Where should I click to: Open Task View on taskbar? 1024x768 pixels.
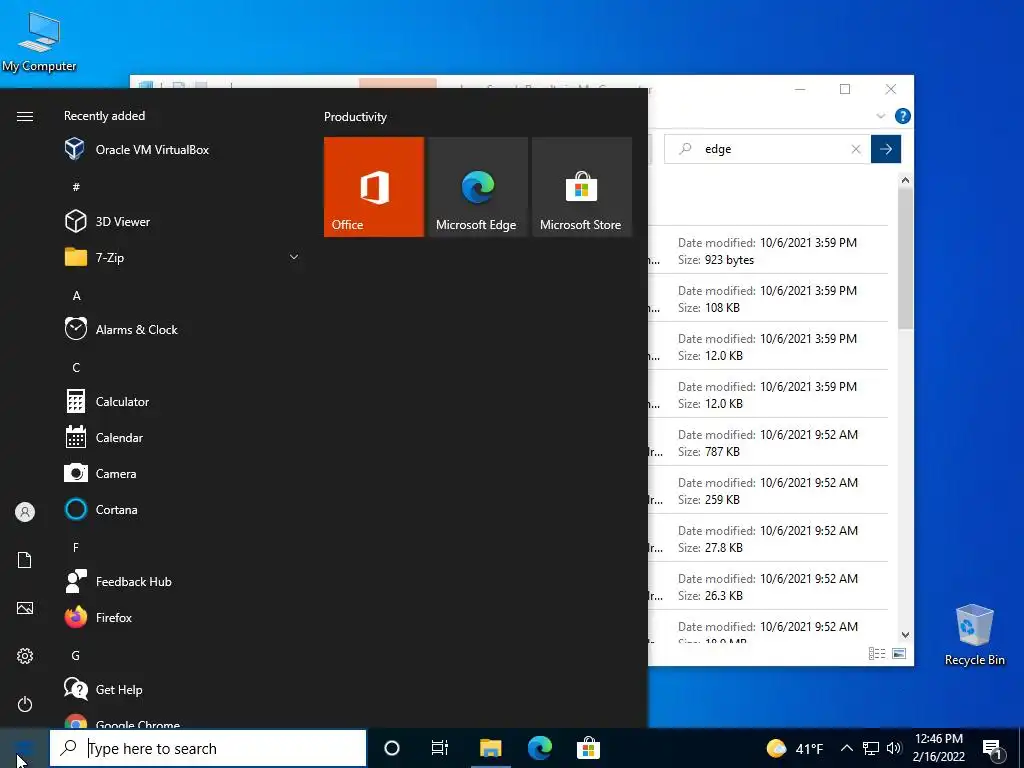click(x=440, y=748)
